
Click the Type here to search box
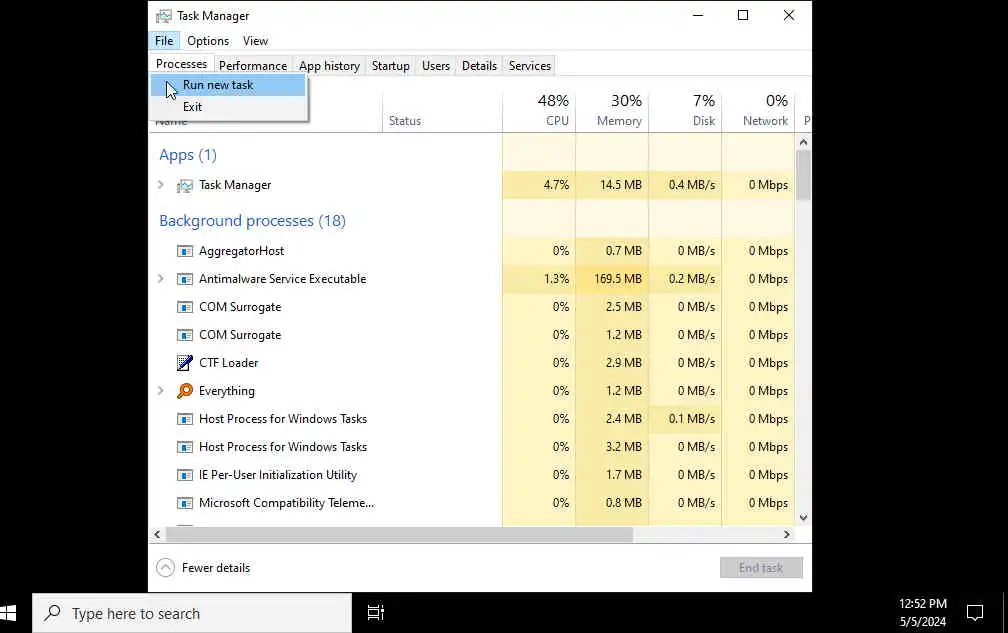(192, 613)
